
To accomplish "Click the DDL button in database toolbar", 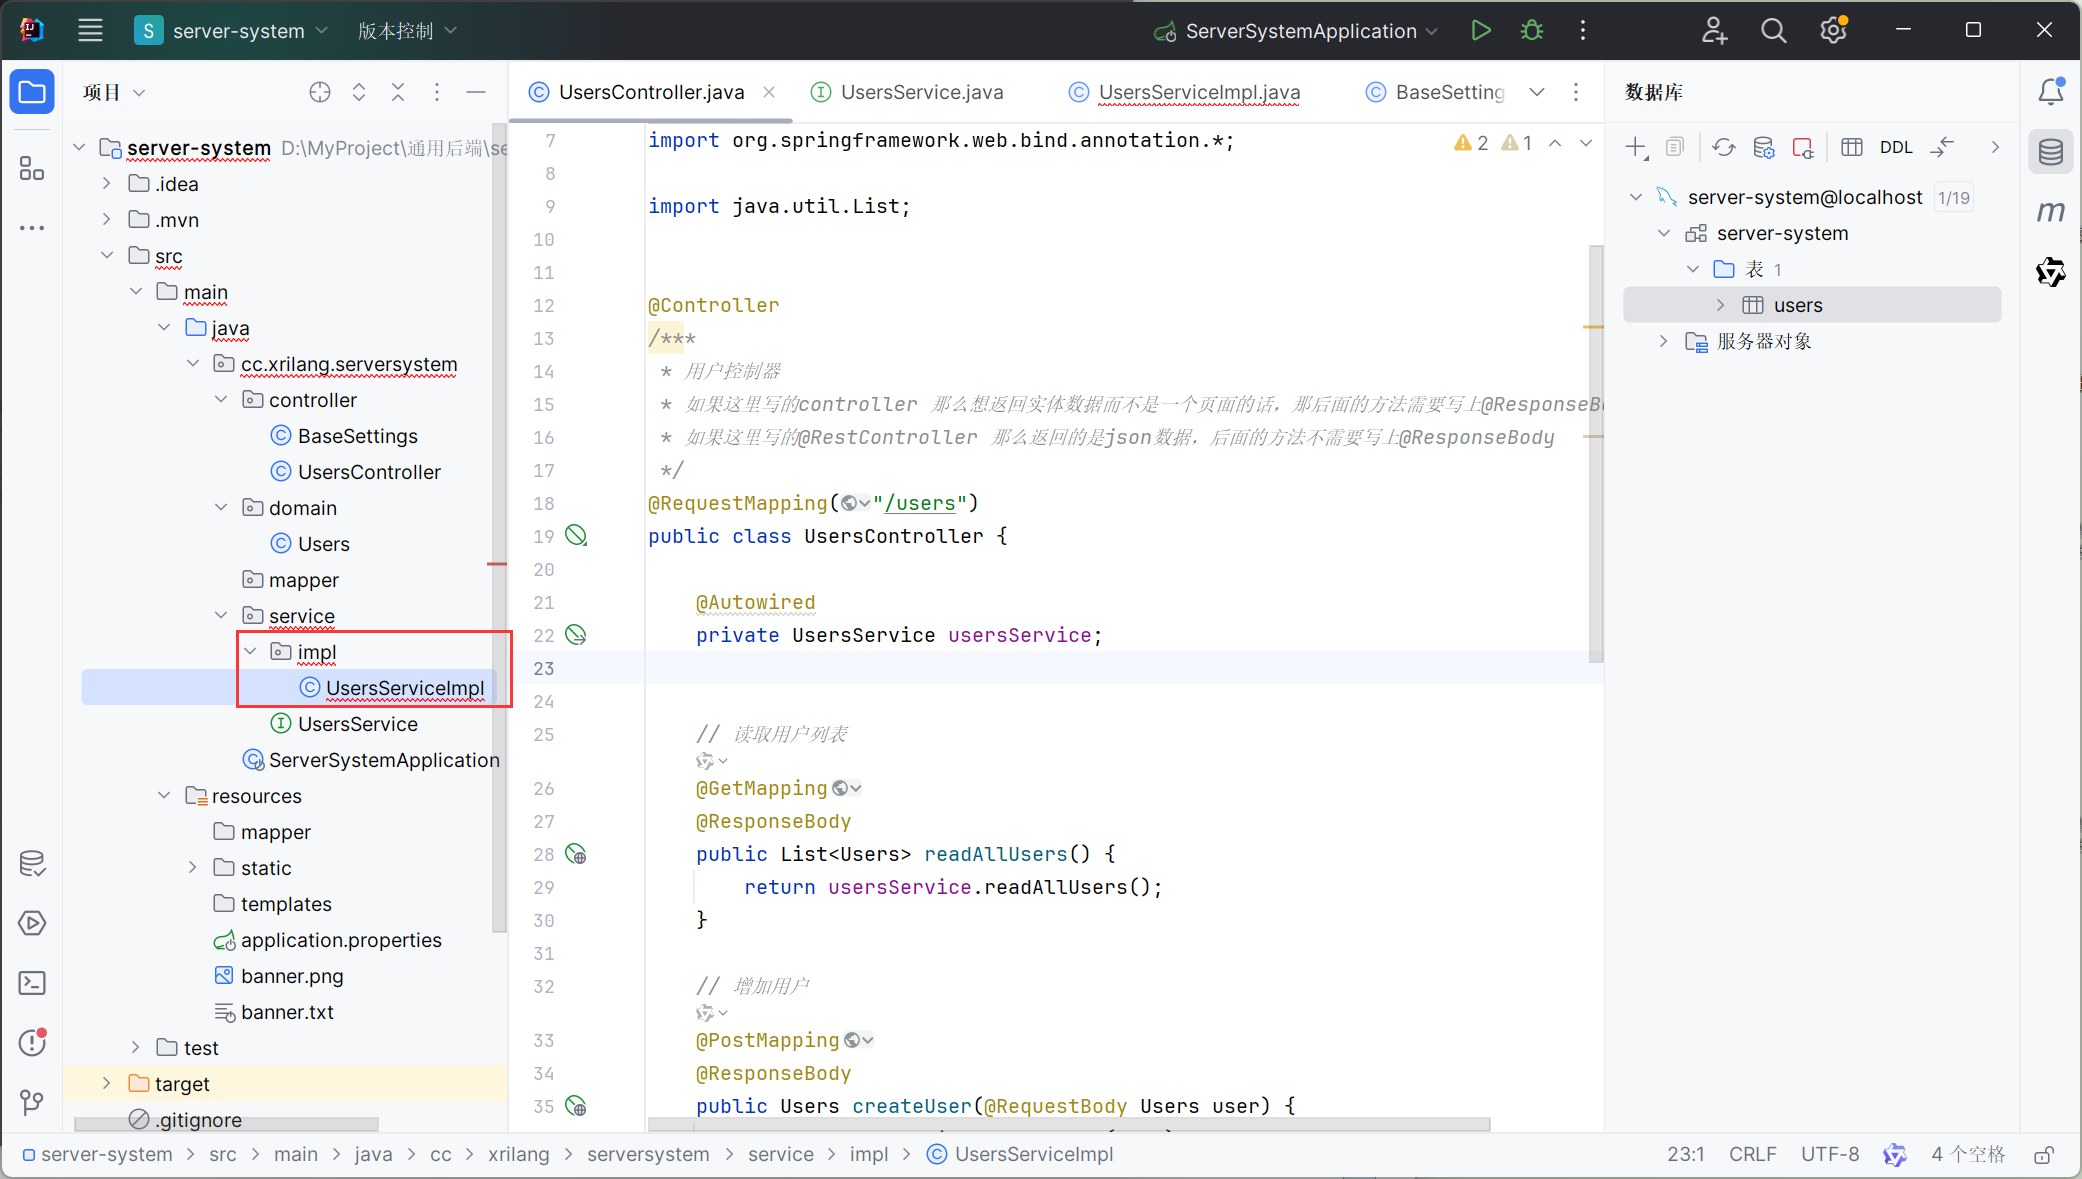I will (1896, 147).
